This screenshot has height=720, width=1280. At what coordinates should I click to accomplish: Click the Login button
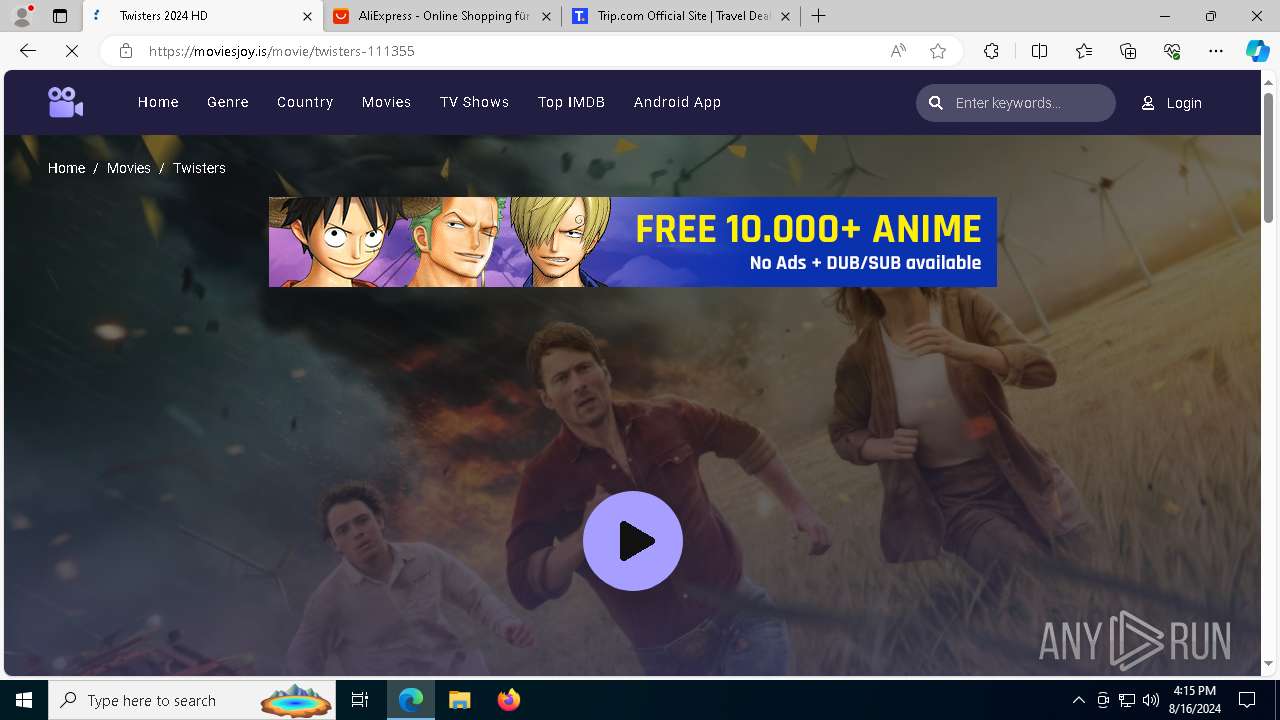tap(1172, 103)
